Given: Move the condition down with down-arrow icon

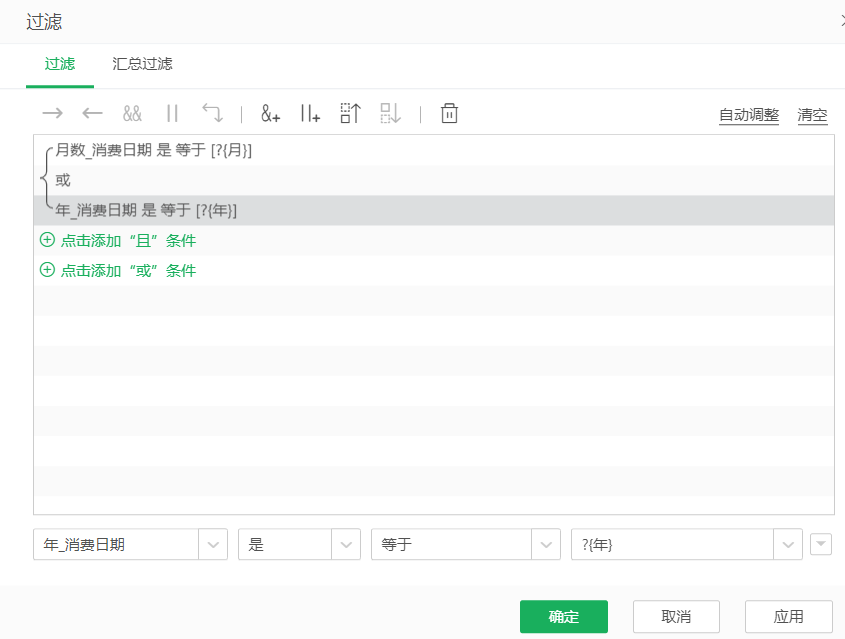Looking at the screenshot, I should pyautogui.click(x=390, y=113).
